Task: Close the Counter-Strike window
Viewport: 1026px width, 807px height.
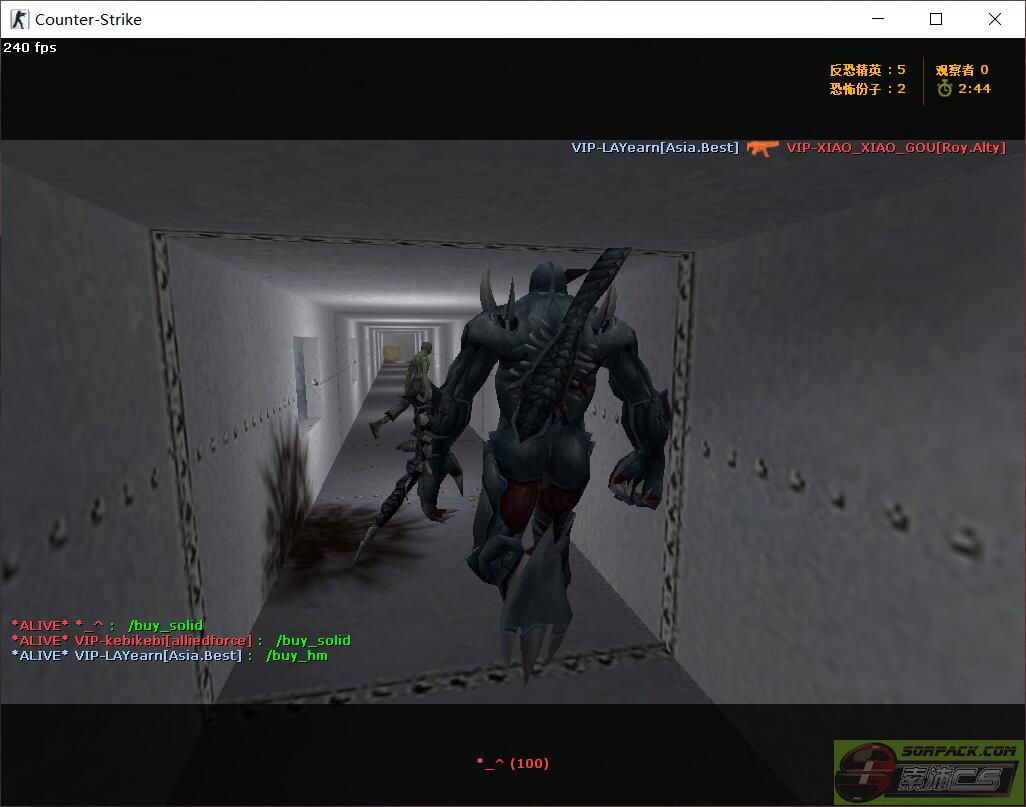Action: (x=995, y=19)
